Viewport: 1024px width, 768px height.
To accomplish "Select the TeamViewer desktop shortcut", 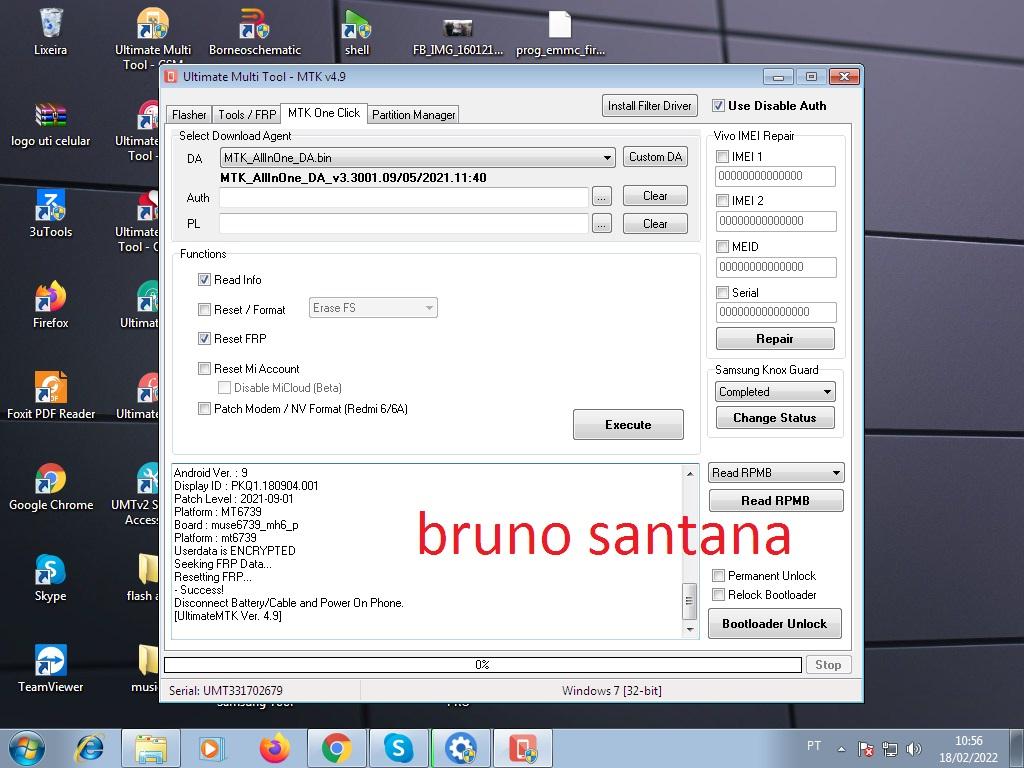I will click(x=50, y=669).
